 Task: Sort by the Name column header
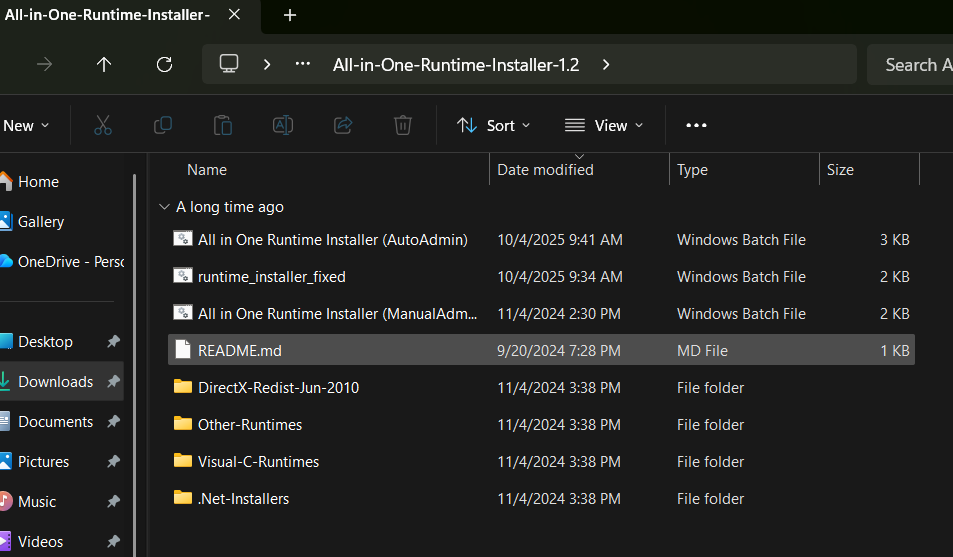click(207, 170)
